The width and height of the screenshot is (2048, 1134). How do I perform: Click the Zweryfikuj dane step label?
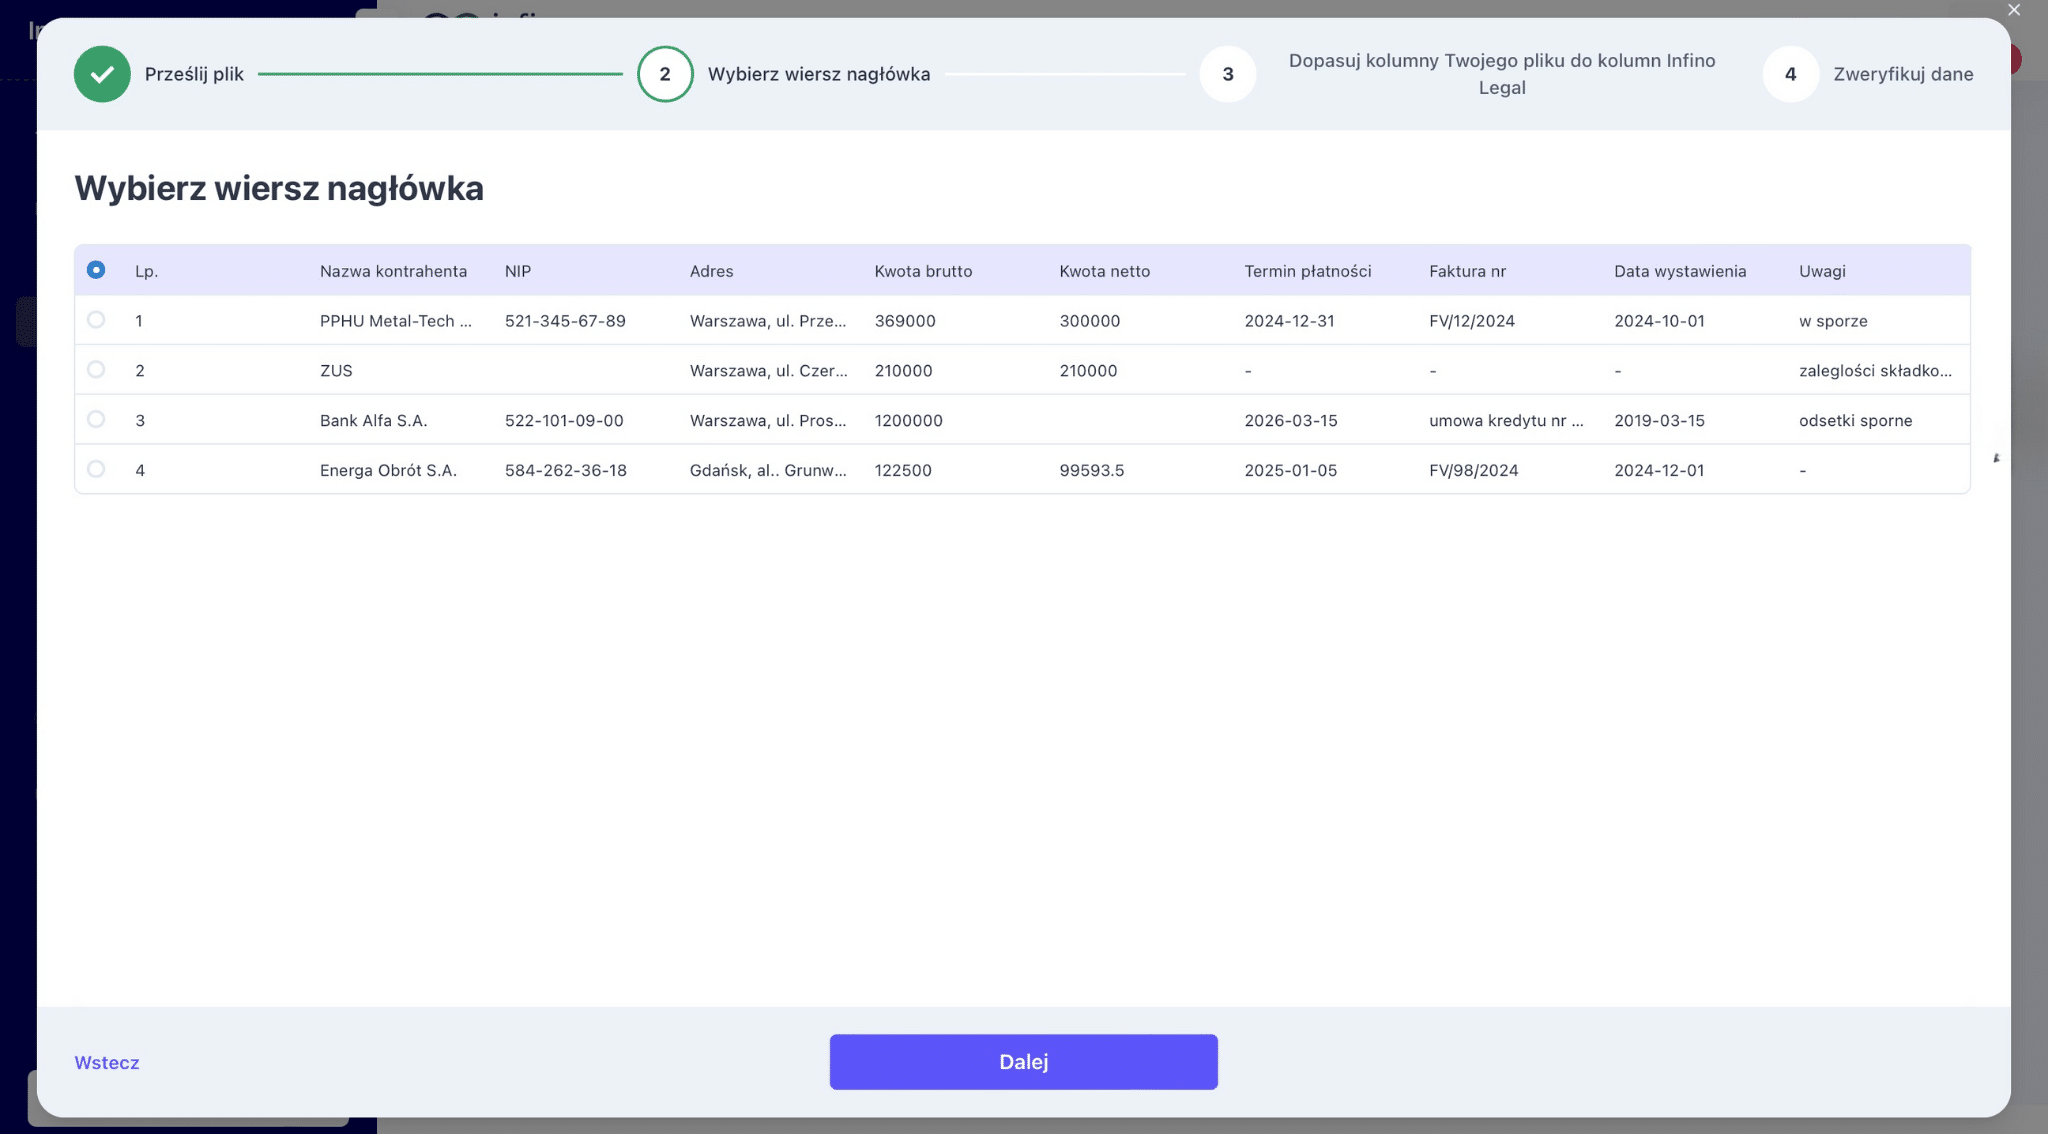click(x=1903, y=74)
